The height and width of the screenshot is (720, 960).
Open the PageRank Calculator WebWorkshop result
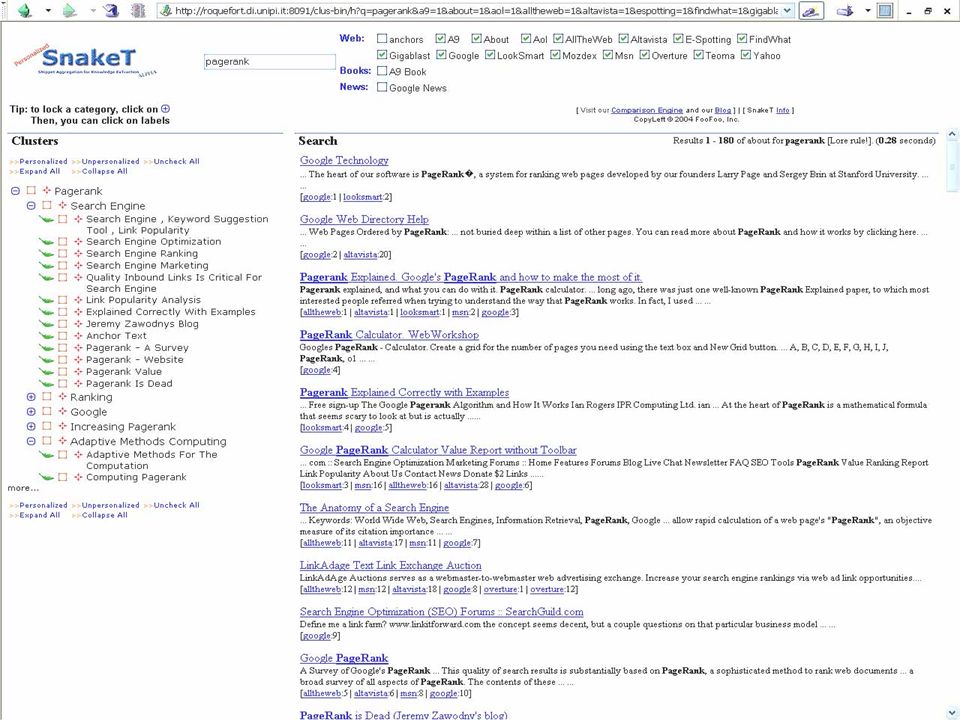point(389,335)
